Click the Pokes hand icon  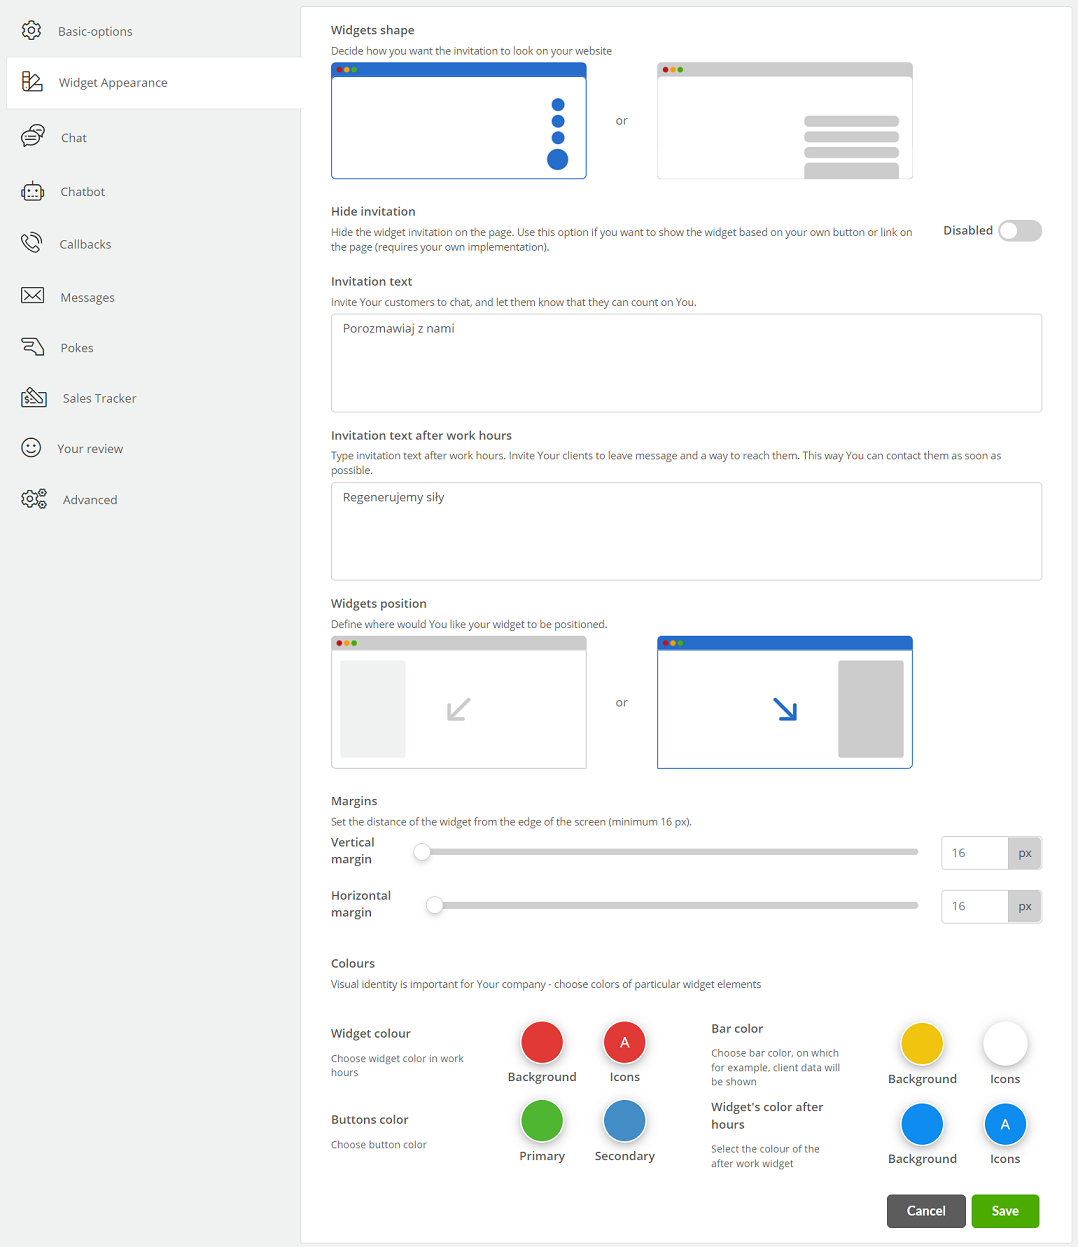click(33, 347)
